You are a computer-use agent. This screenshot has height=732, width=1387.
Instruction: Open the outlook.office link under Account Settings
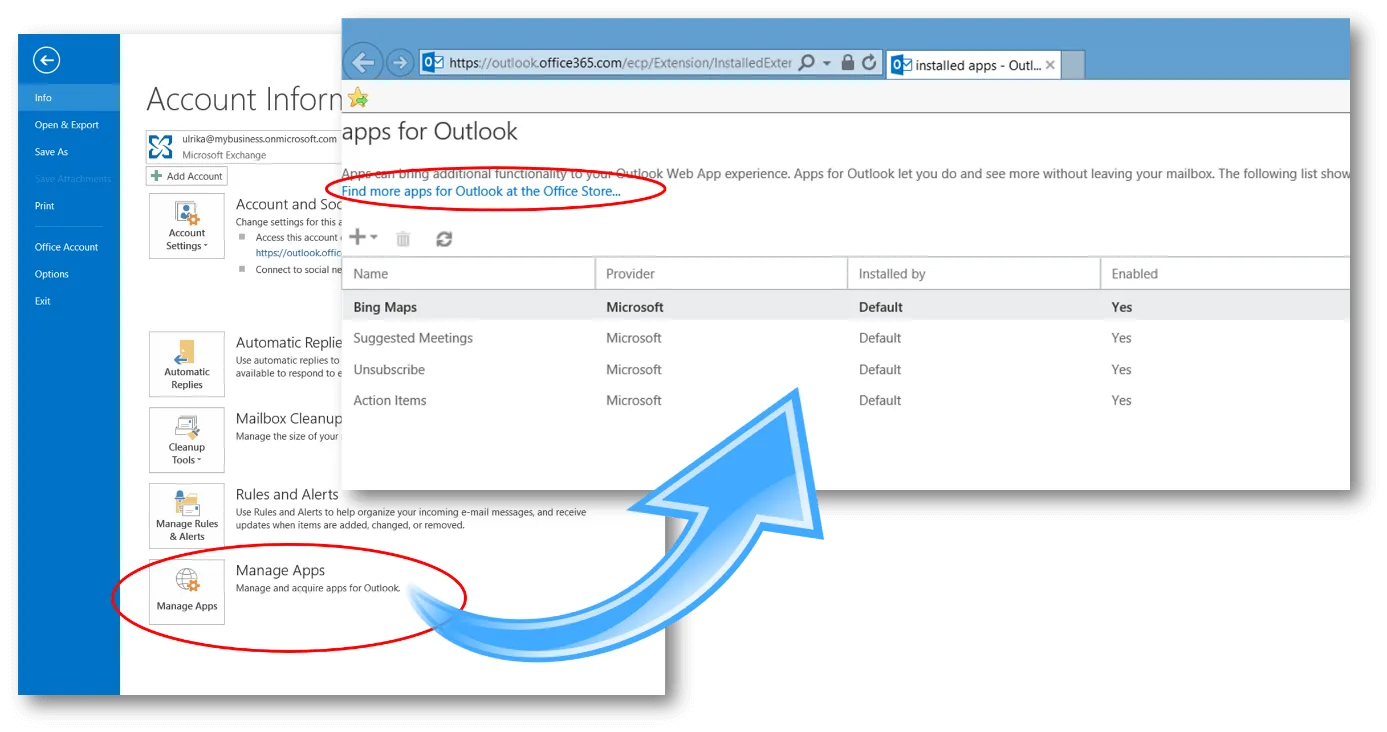click(x=298, y=253)
